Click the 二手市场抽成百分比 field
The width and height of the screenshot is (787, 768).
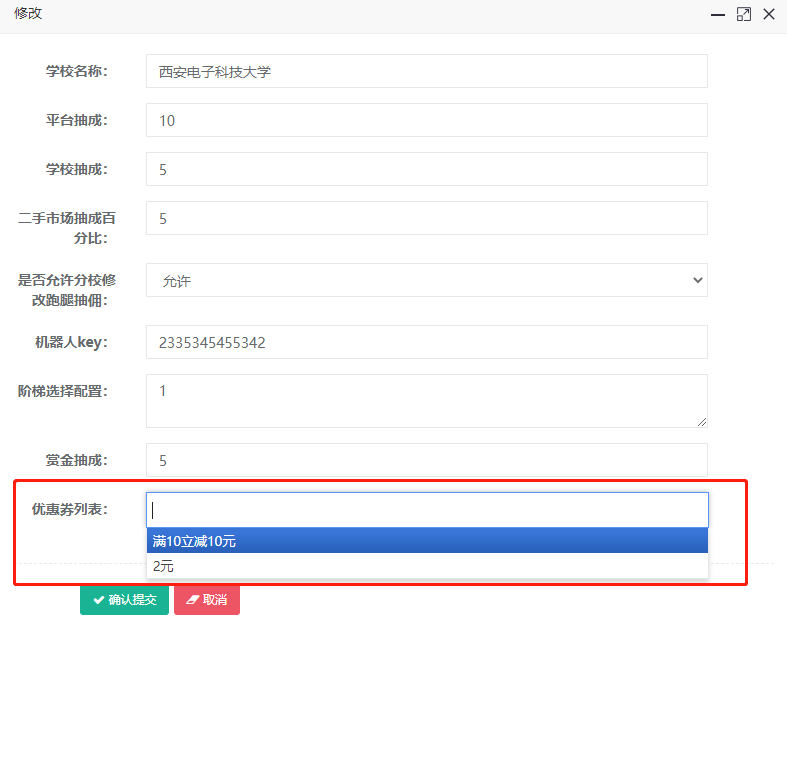(x=427, y=218)
